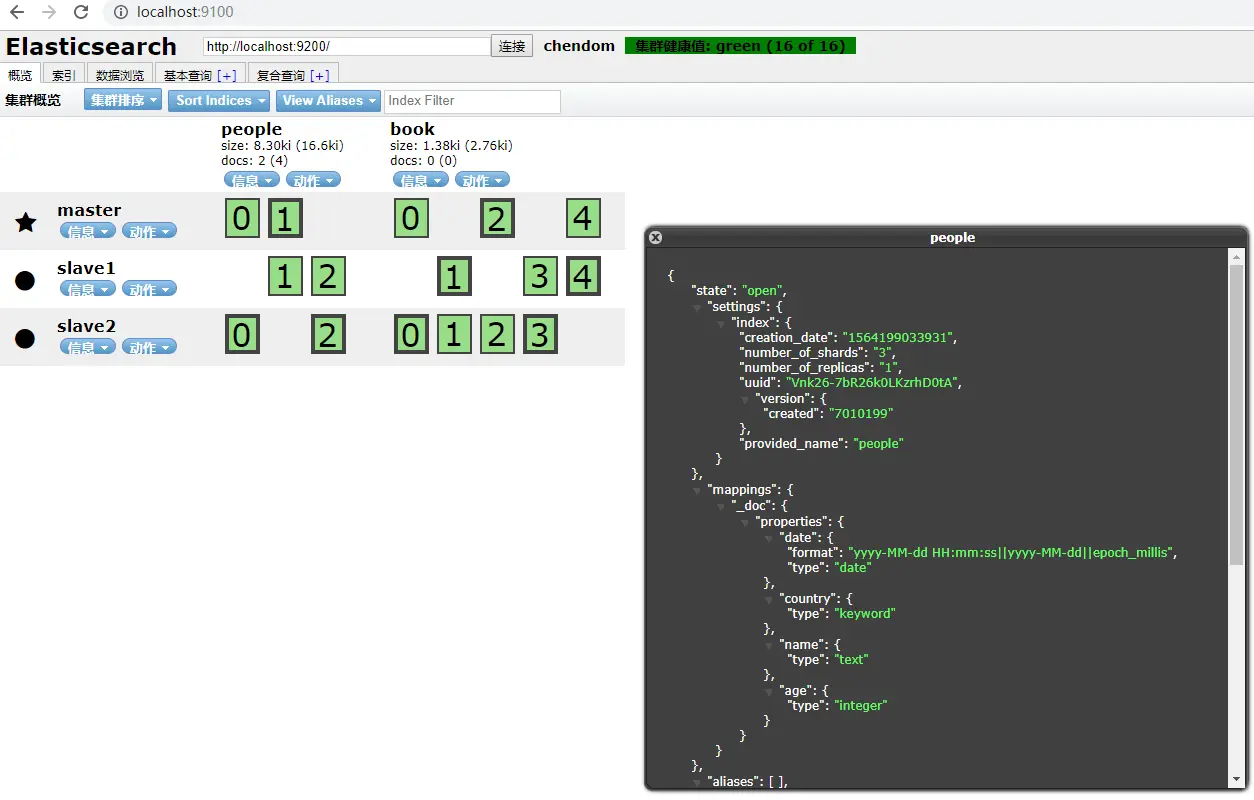
Task: Open 信息 dropdown for master node
Action: click(x=88, y=231)
